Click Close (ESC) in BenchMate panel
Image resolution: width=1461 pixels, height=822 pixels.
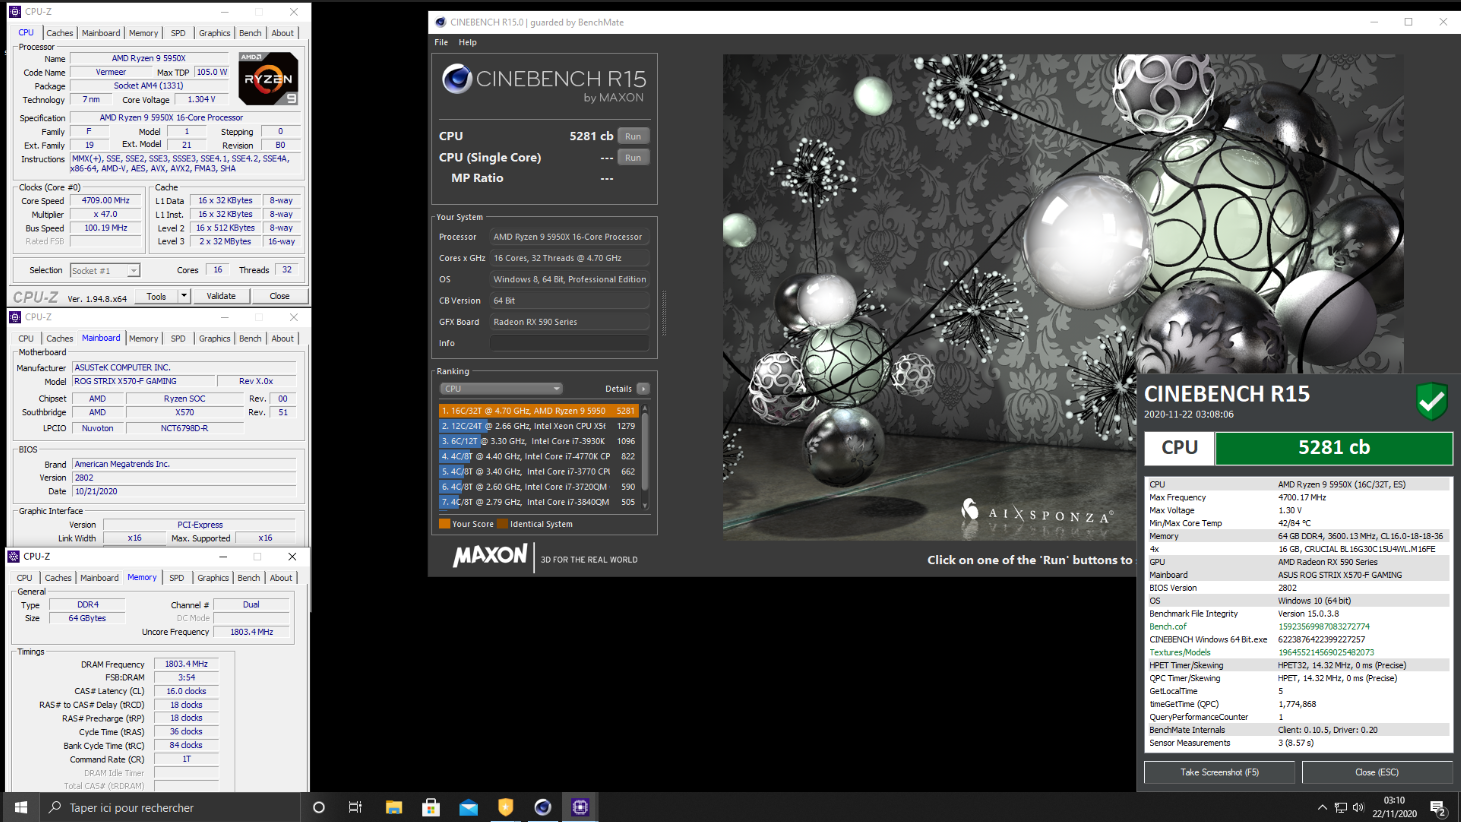point(1377,772)
